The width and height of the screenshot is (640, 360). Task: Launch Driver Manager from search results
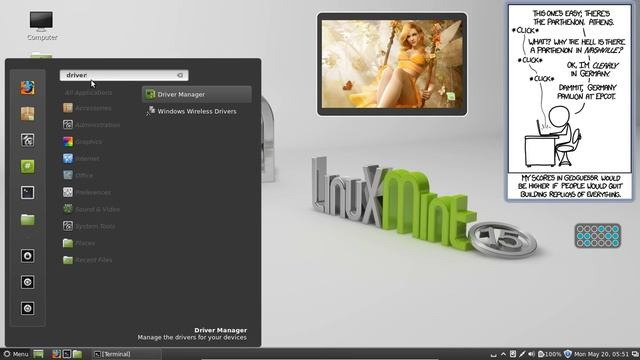click(197, 94)
